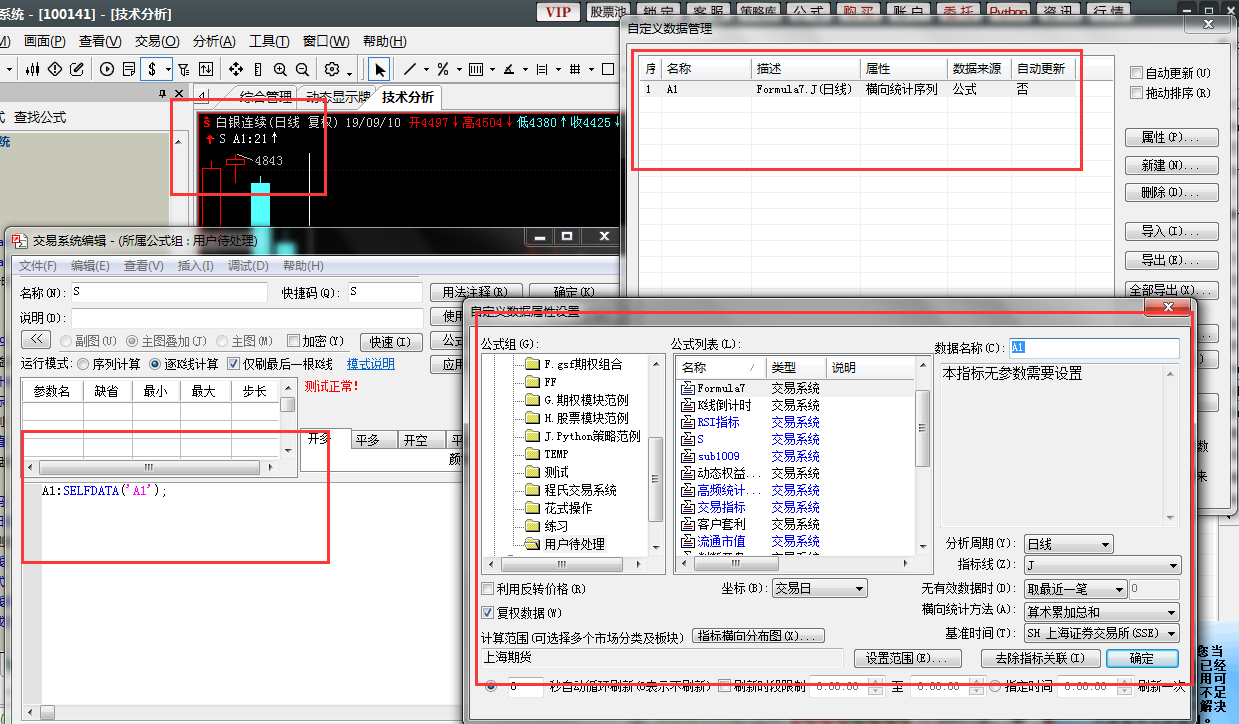Enable 自动更新 checkbox in data management window

coord(1136,73)
